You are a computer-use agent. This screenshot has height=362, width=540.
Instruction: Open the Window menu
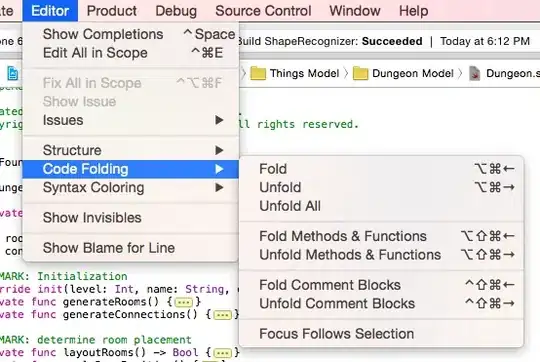[355, 11]
